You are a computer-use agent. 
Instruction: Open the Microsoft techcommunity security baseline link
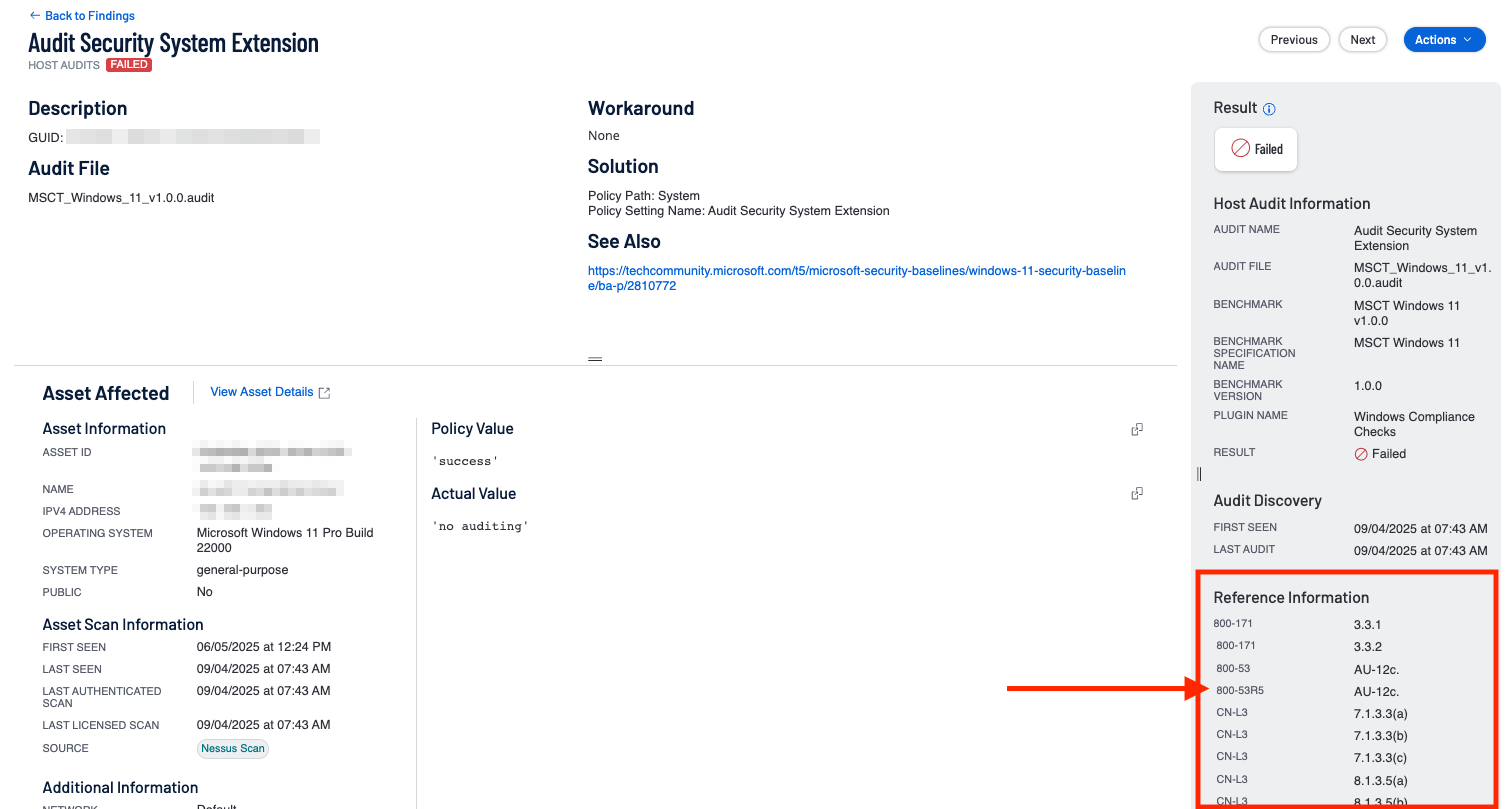pyautogui.click(x=856, y=278)
